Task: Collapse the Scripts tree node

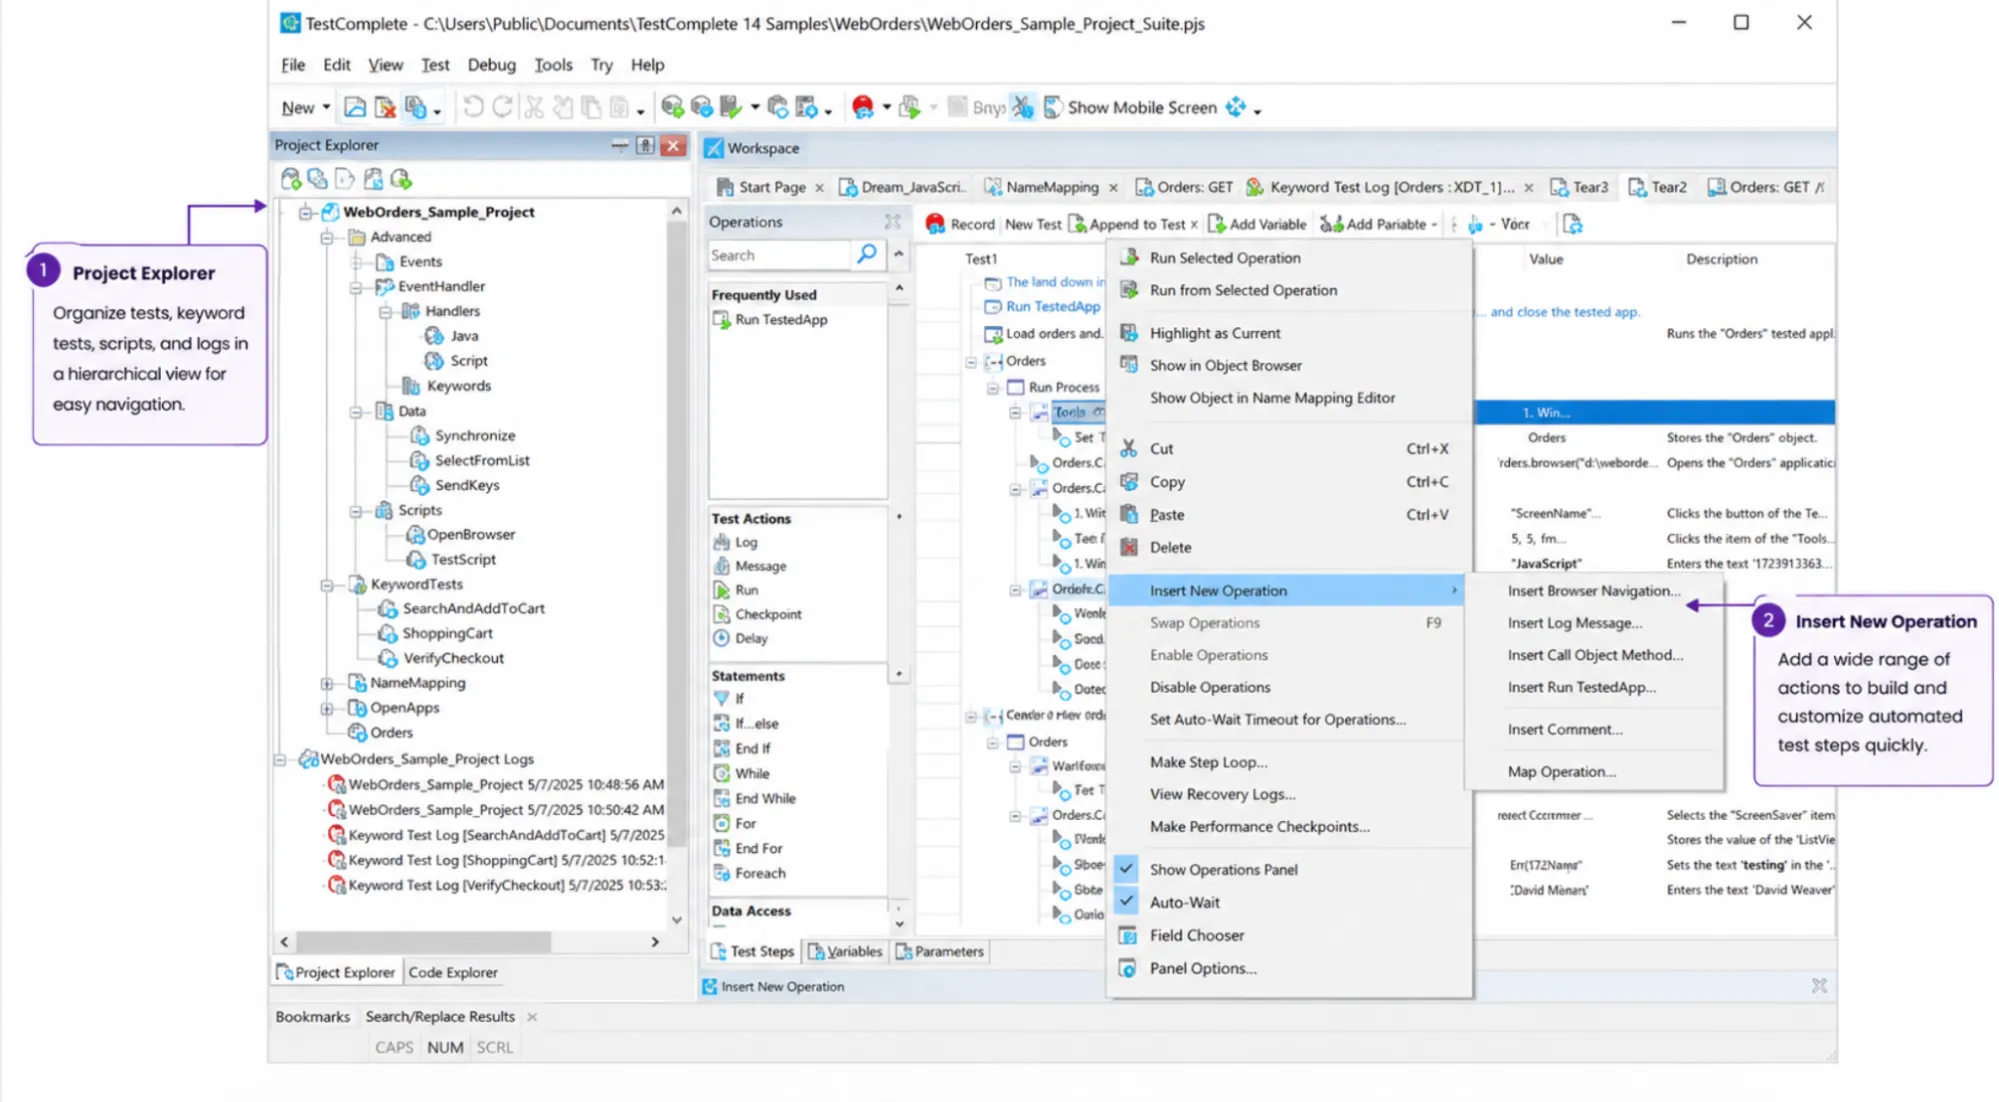Action: (x=356, y=510)
